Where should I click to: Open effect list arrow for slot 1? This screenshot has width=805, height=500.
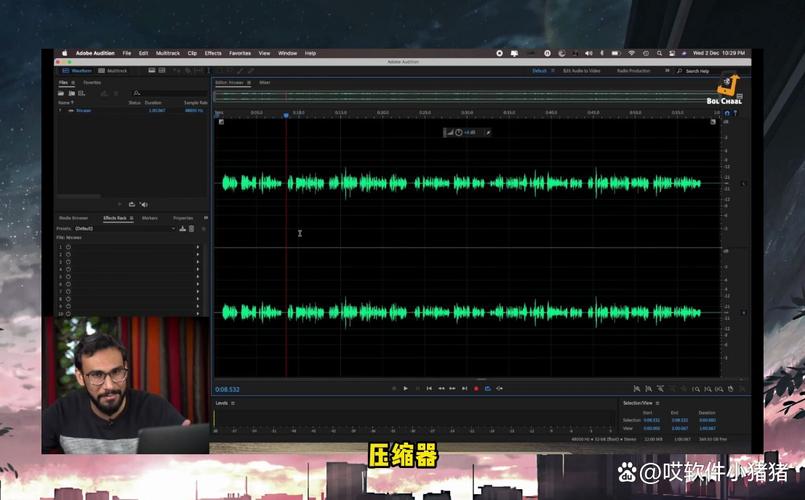(x=198, y=247)
